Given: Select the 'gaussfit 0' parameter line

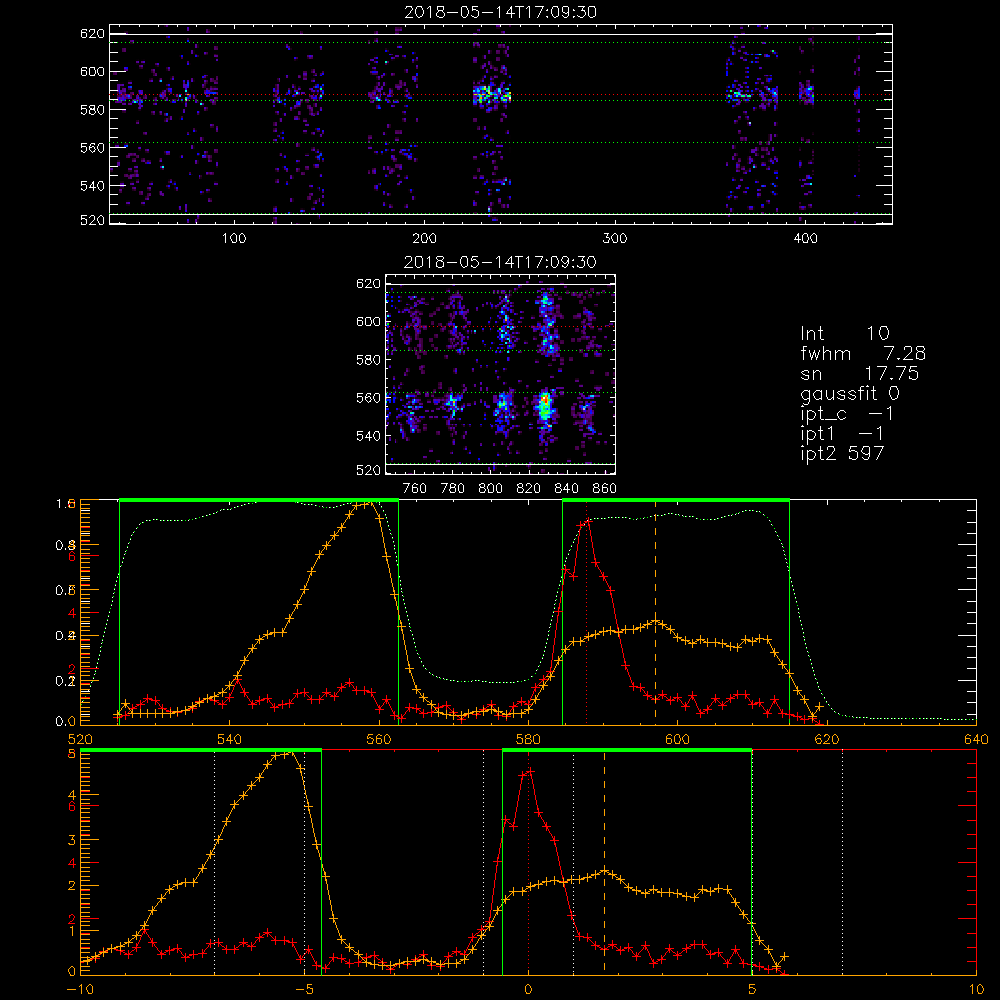Looking at the screenshot, I should pyautogui.click(x=850, y=393).
